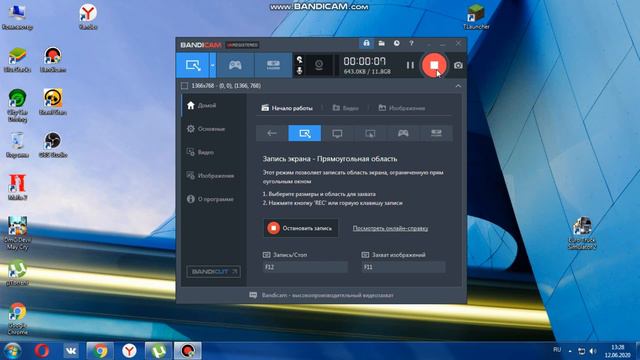
Task: Pause the current recording
Action: [410, 65]
